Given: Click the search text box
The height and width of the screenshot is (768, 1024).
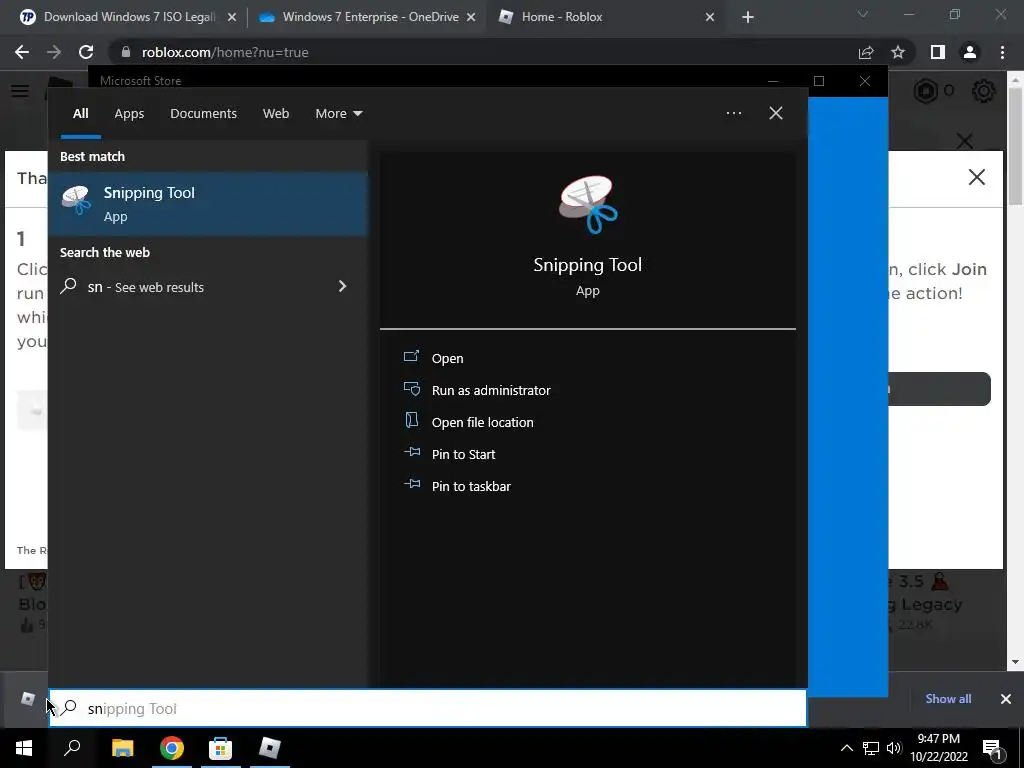Looking at the screenshot, I should [x=428, y=708].
